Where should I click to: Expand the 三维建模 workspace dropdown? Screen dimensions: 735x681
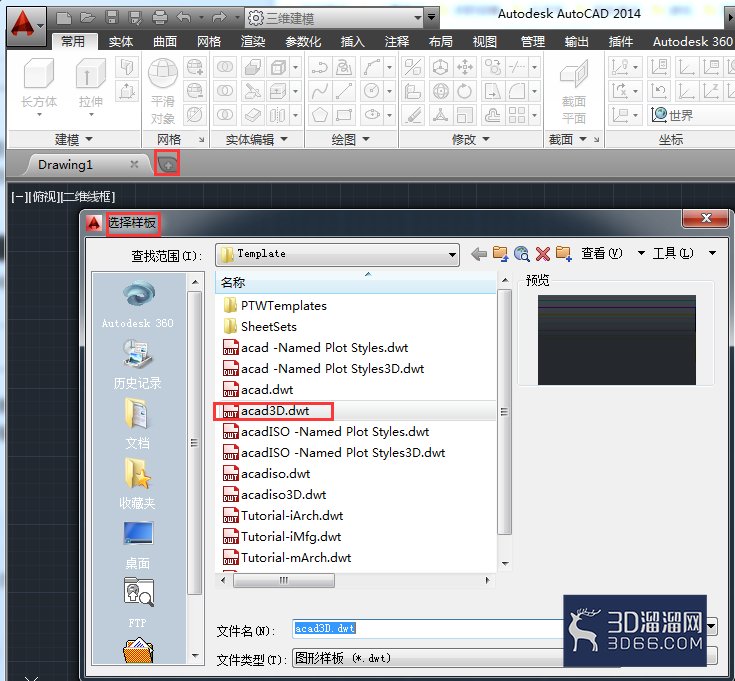[x=417, y=18]
